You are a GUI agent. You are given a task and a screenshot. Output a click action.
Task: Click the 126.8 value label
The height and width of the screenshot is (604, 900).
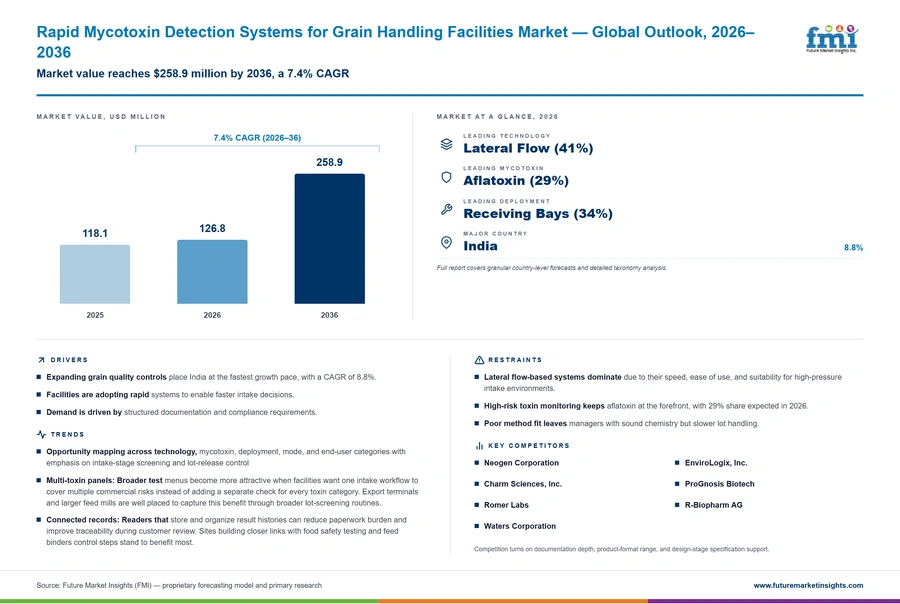[x=212, y=229]
